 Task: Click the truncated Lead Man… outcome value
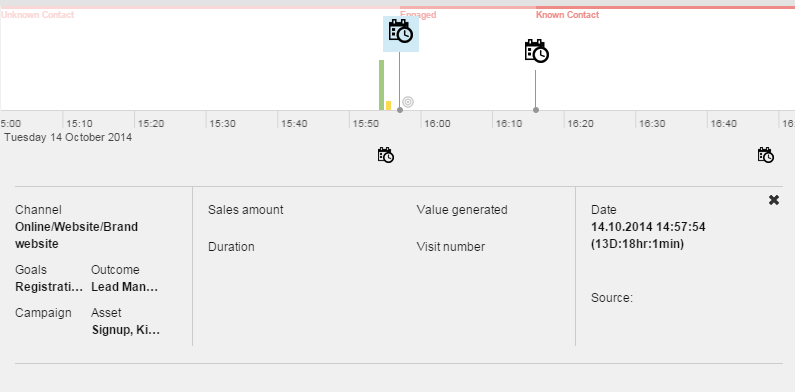click(x=124, y=287)
